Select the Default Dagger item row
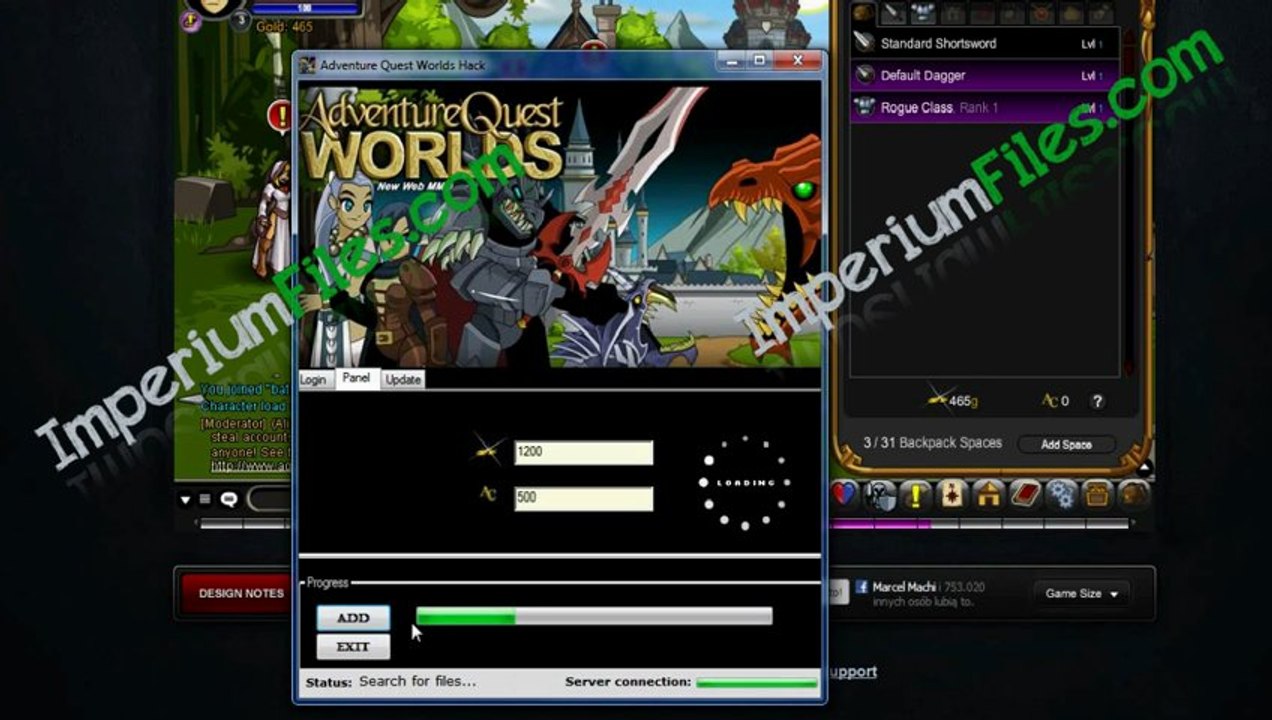The width and height of the screenshot is (1272, 720). point(983,75)
